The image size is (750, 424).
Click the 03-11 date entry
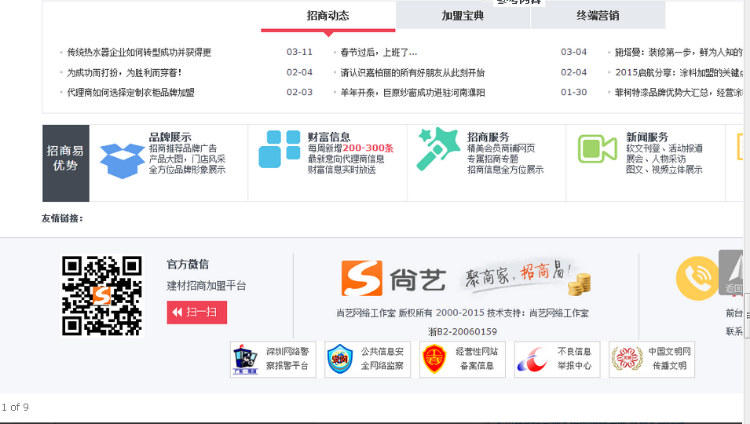point(299,52)
